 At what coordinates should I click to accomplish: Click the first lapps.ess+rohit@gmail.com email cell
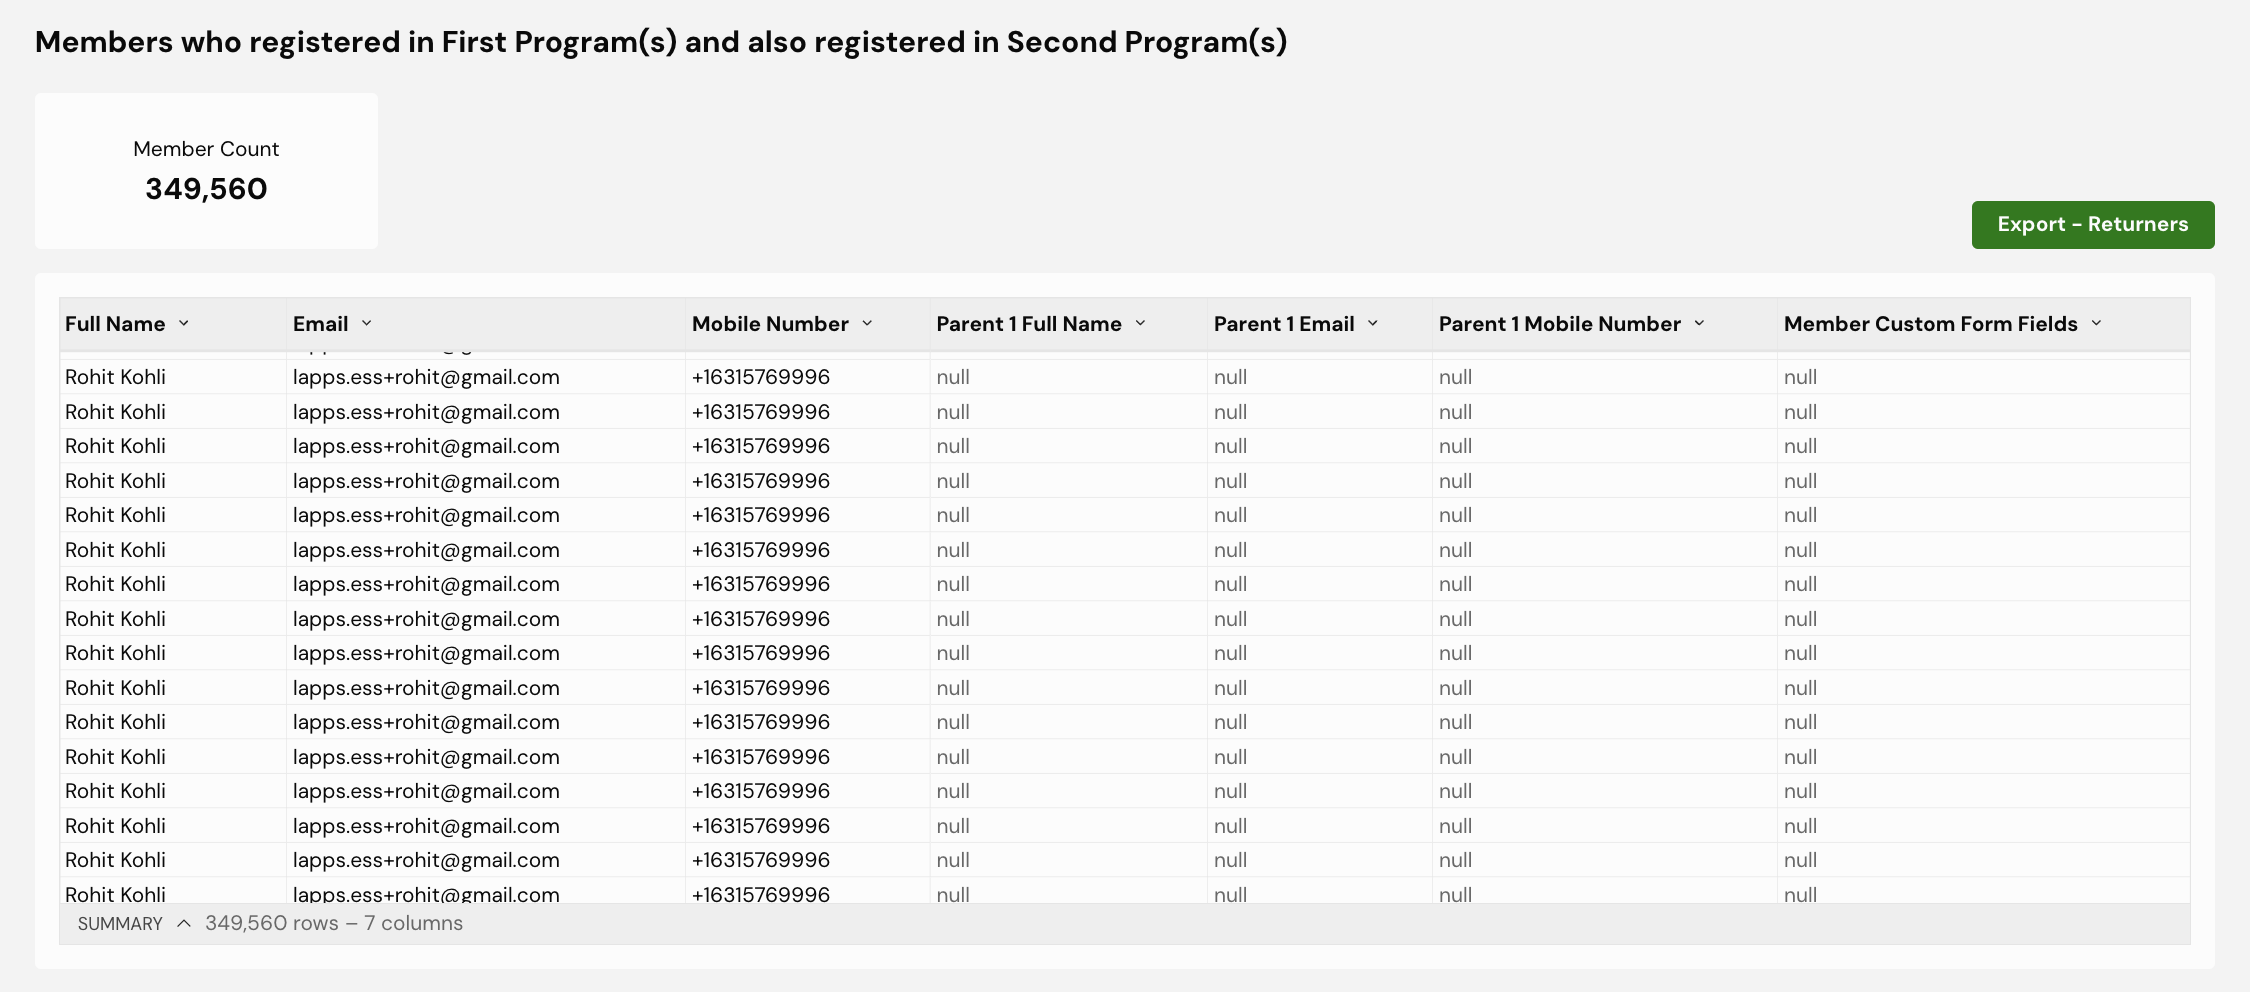(x=426, y=377)
